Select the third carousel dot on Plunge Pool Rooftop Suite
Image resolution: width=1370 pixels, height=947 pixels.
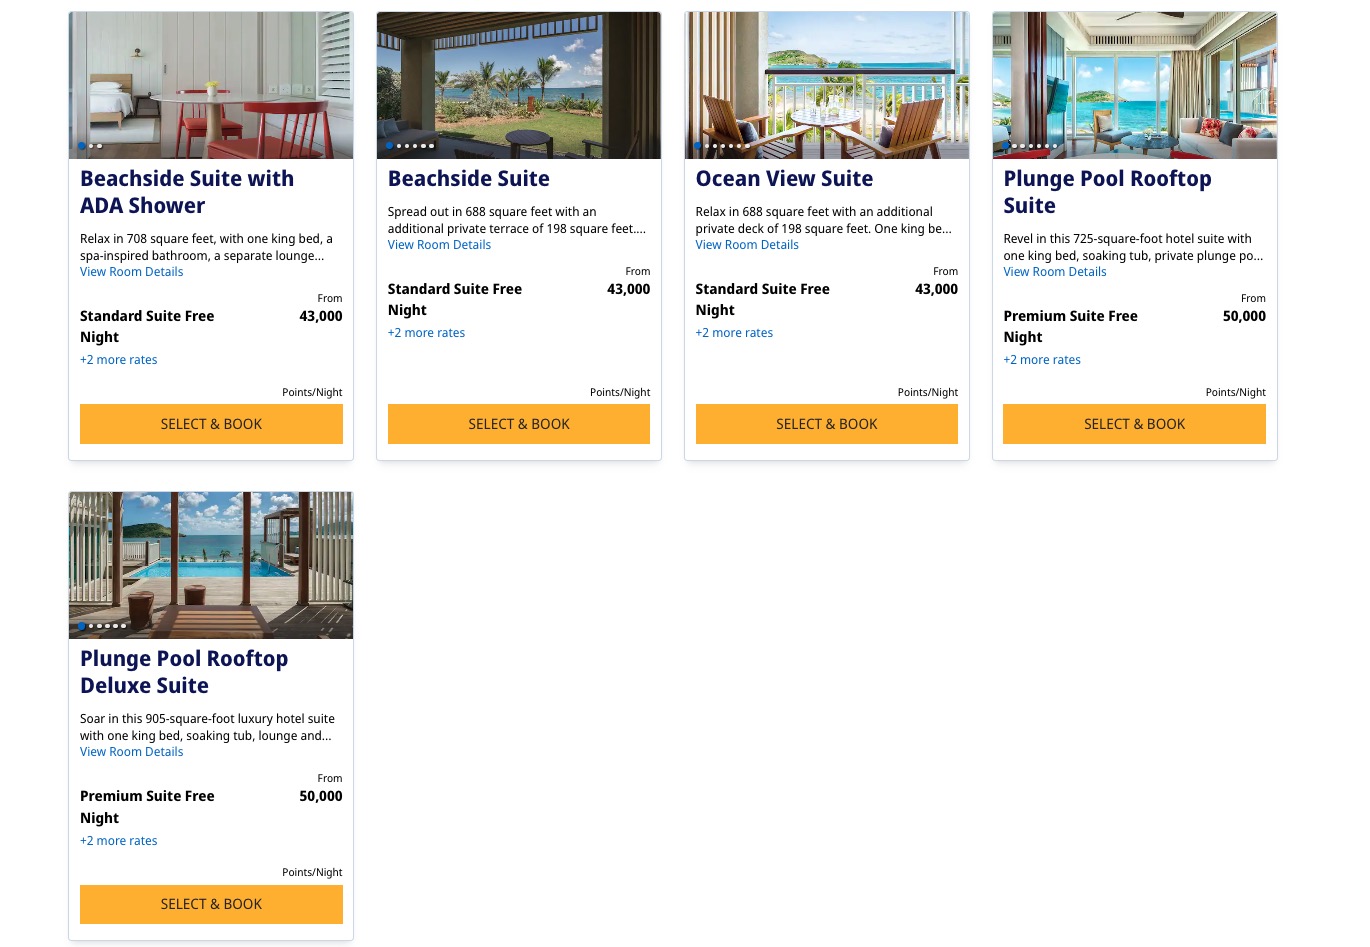[x=1022, y=145]
